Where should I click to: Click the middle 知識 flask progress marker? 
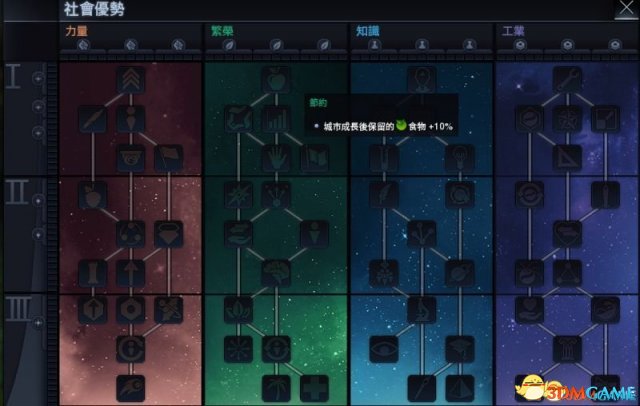click(422, 45)
